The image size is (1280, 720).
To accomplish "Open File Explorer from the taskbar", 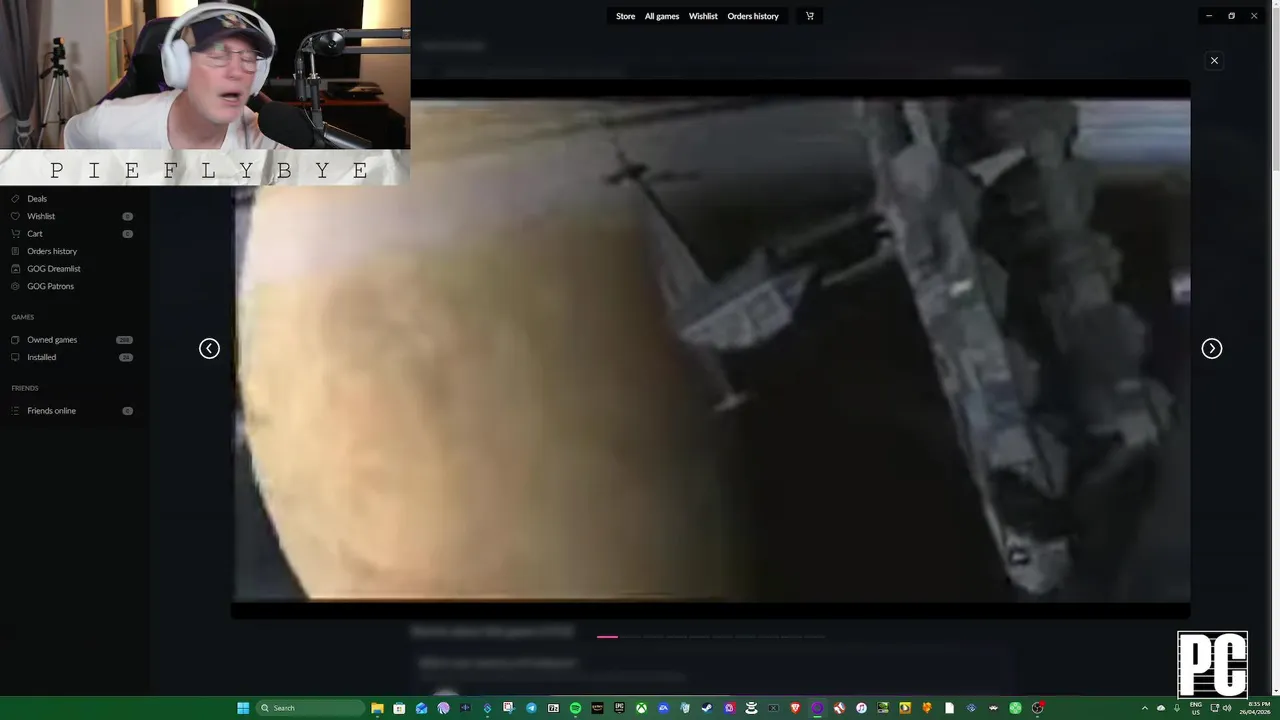I will 377,708.
